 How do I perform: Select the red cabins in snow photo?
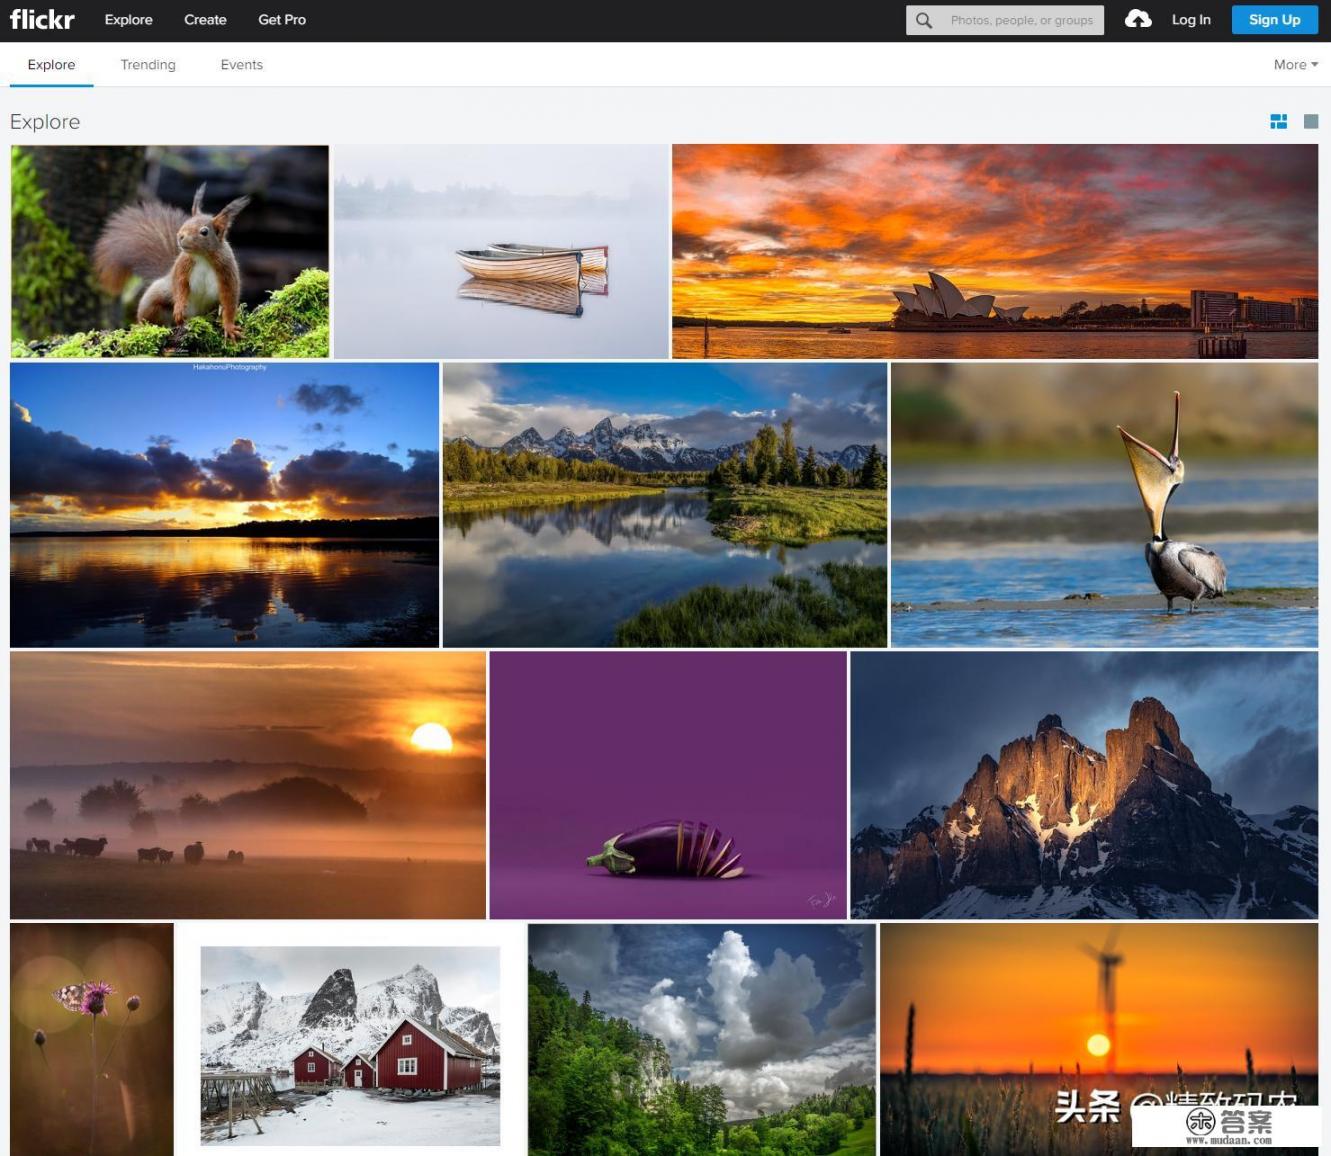(350, 1045)
